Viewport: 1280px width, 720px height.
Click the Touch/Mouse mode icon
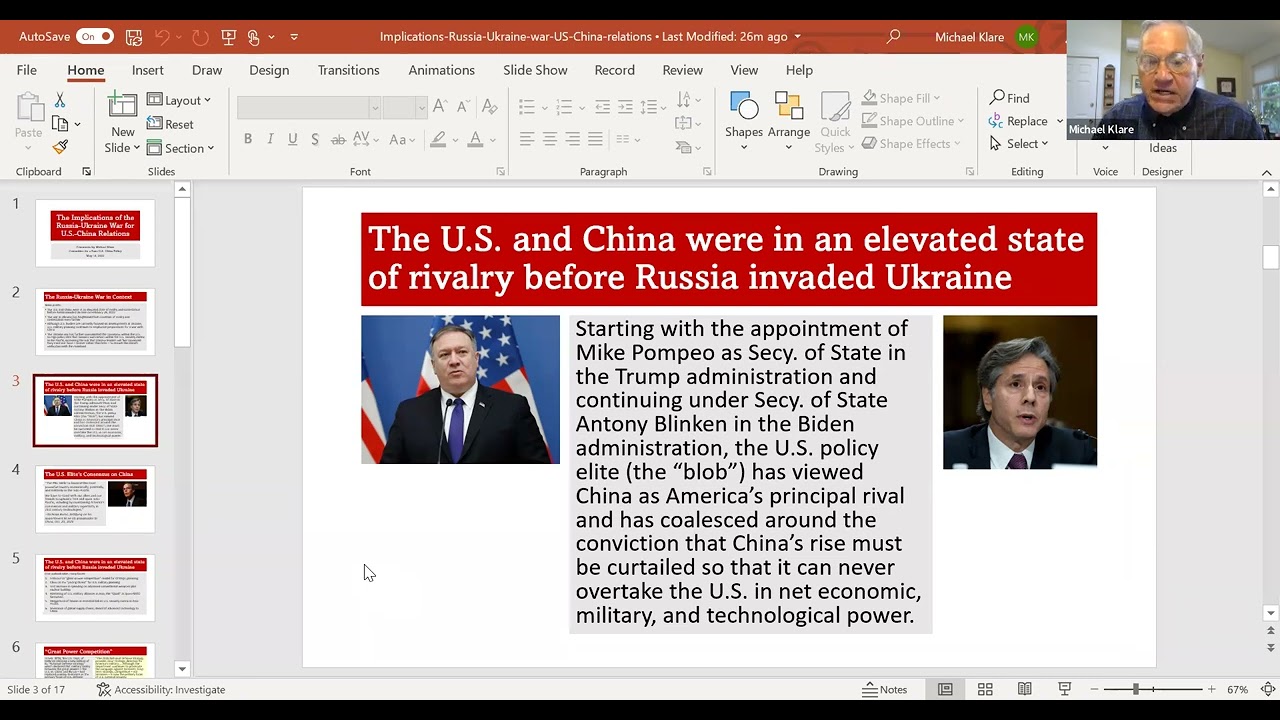(x=254, y=37)
